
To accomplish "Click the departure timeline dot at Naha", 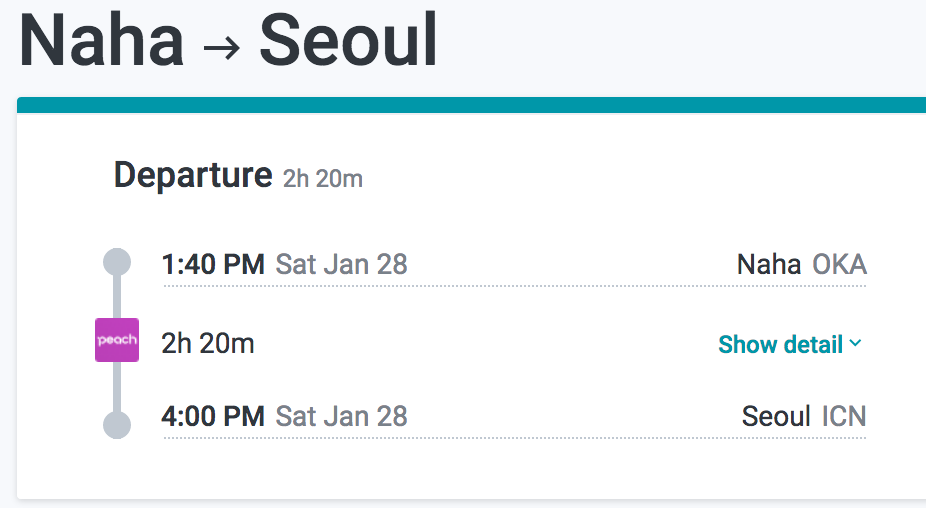I will tap(117, 262).
